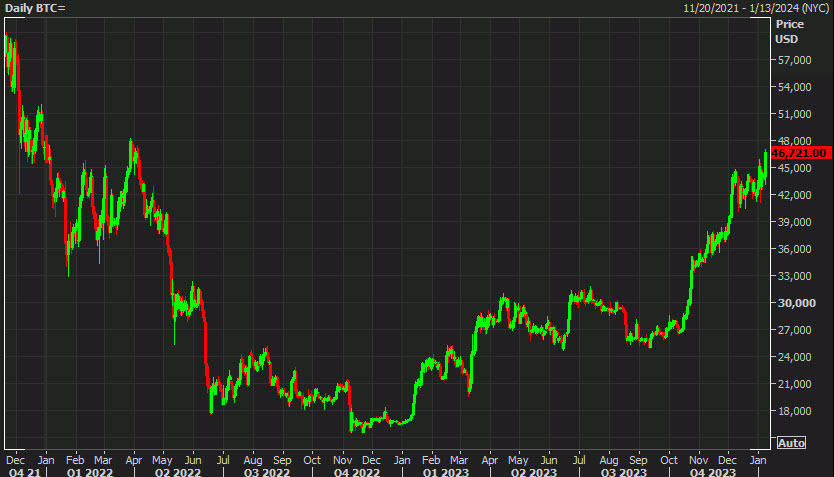Image resolution: width=834 pixels, height=477 pixels.
Task: Click the 33,000 price axis label
Action: click(795, 276)
